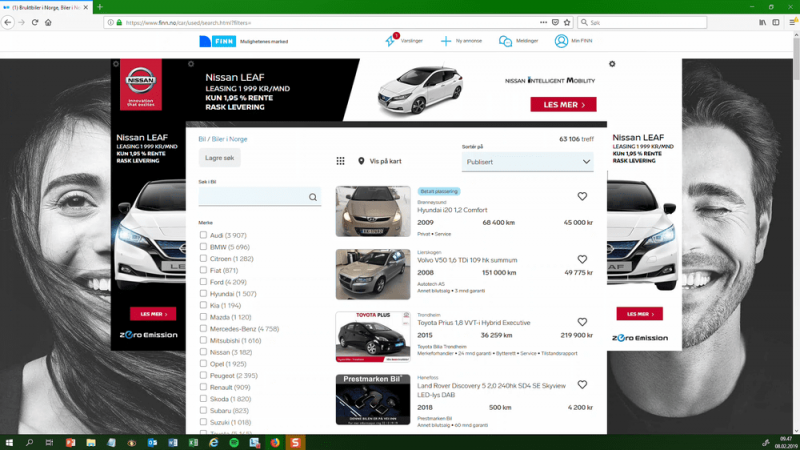Click the Bil breadcrumb link
The height and width of the screenshot is (450, 800).
point(202,139)
